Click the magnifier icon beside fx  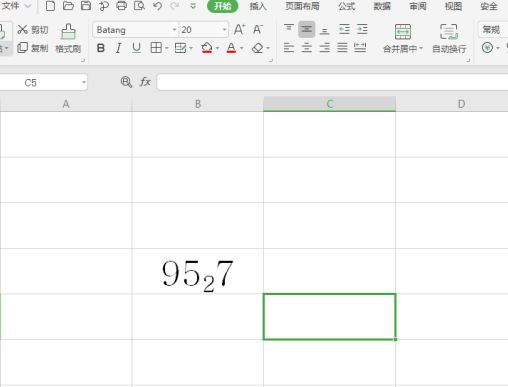[126, 82]
